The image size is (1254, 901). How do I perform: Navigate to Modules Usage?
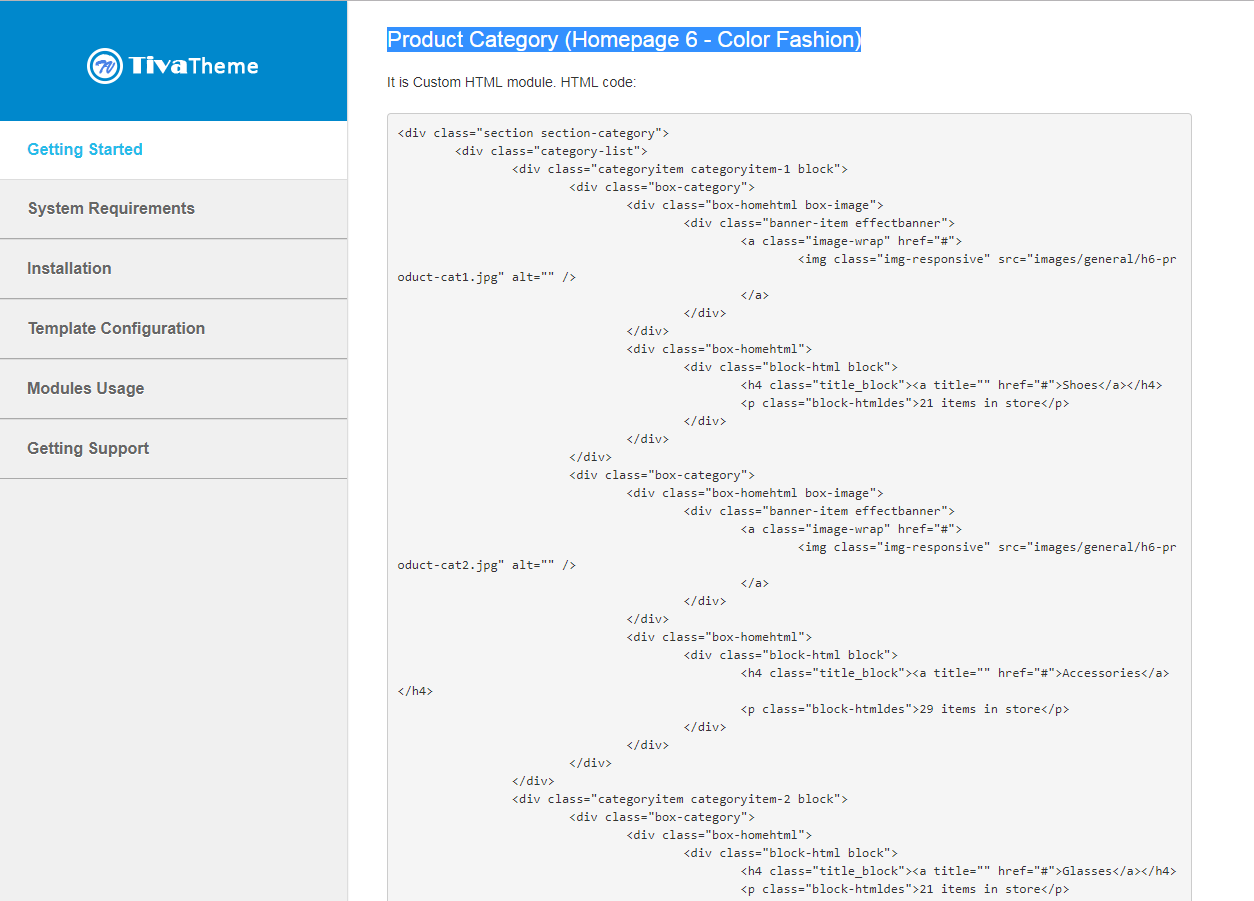(x=173, y=389)
